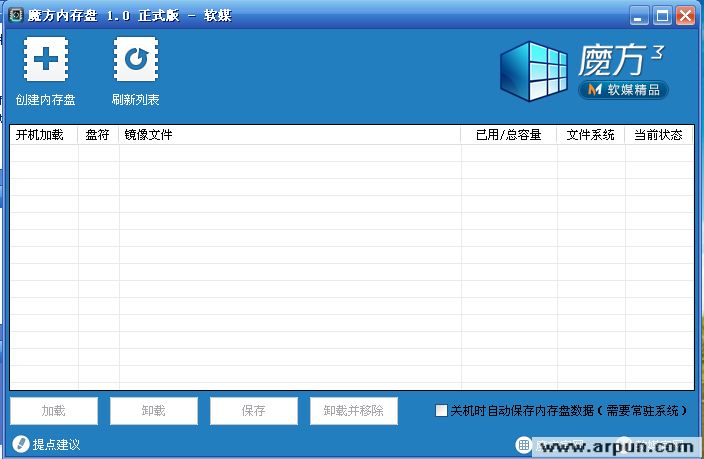Viewport: 704px width, 459px height.
Task: Sort by 盘符 column header
Action: [x=98, y=135]
